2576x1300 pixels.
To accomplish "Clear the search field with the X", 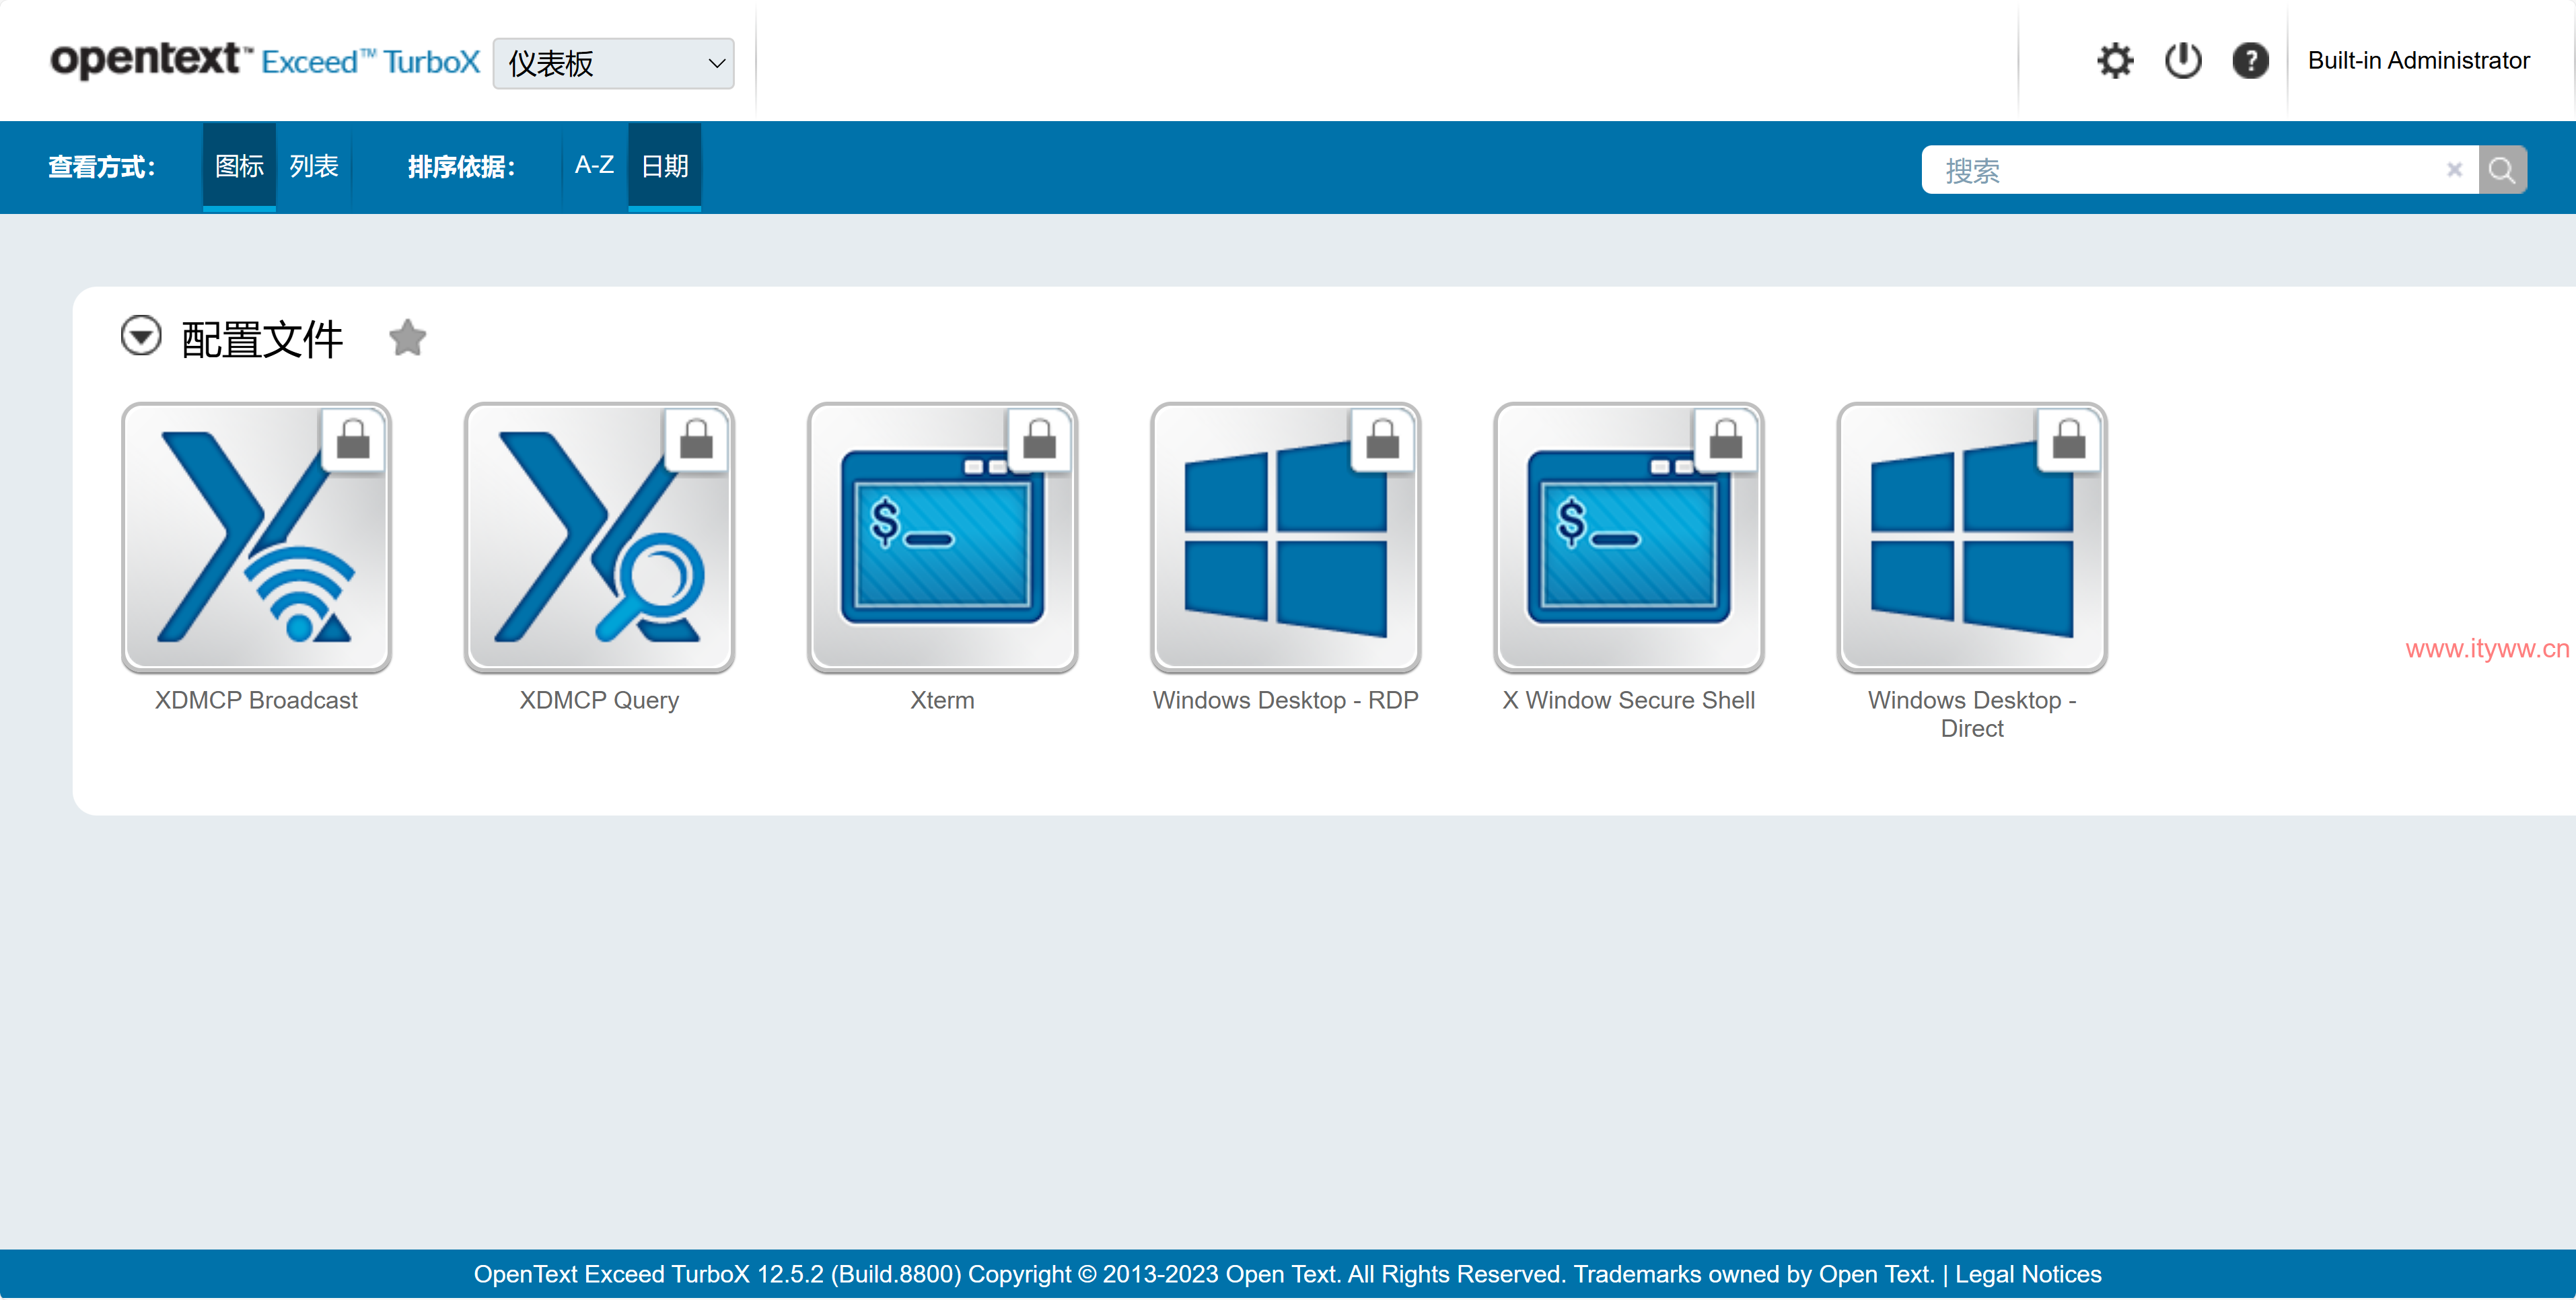I will coord(2454,170).
